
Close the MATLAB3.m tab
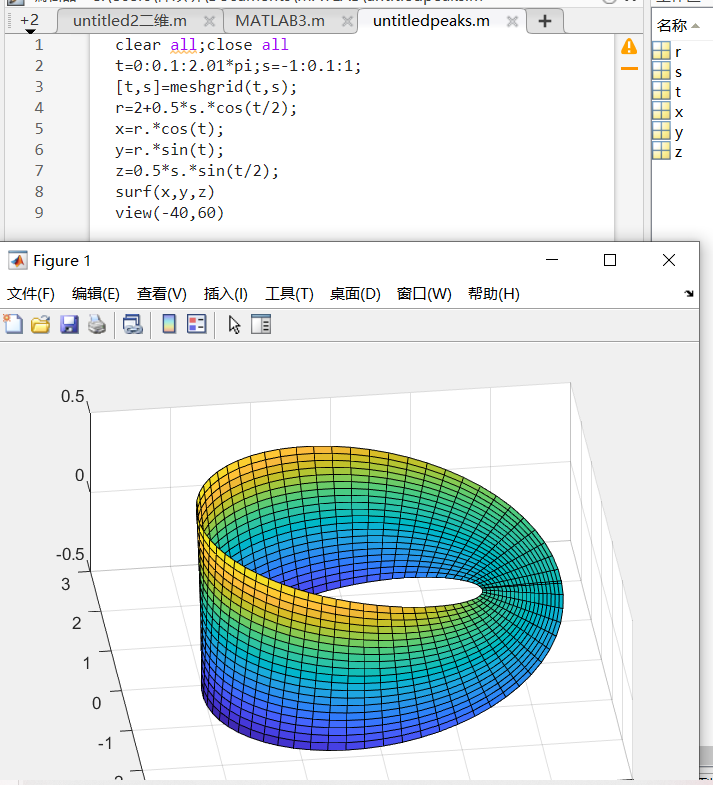[x=347, y=22]
